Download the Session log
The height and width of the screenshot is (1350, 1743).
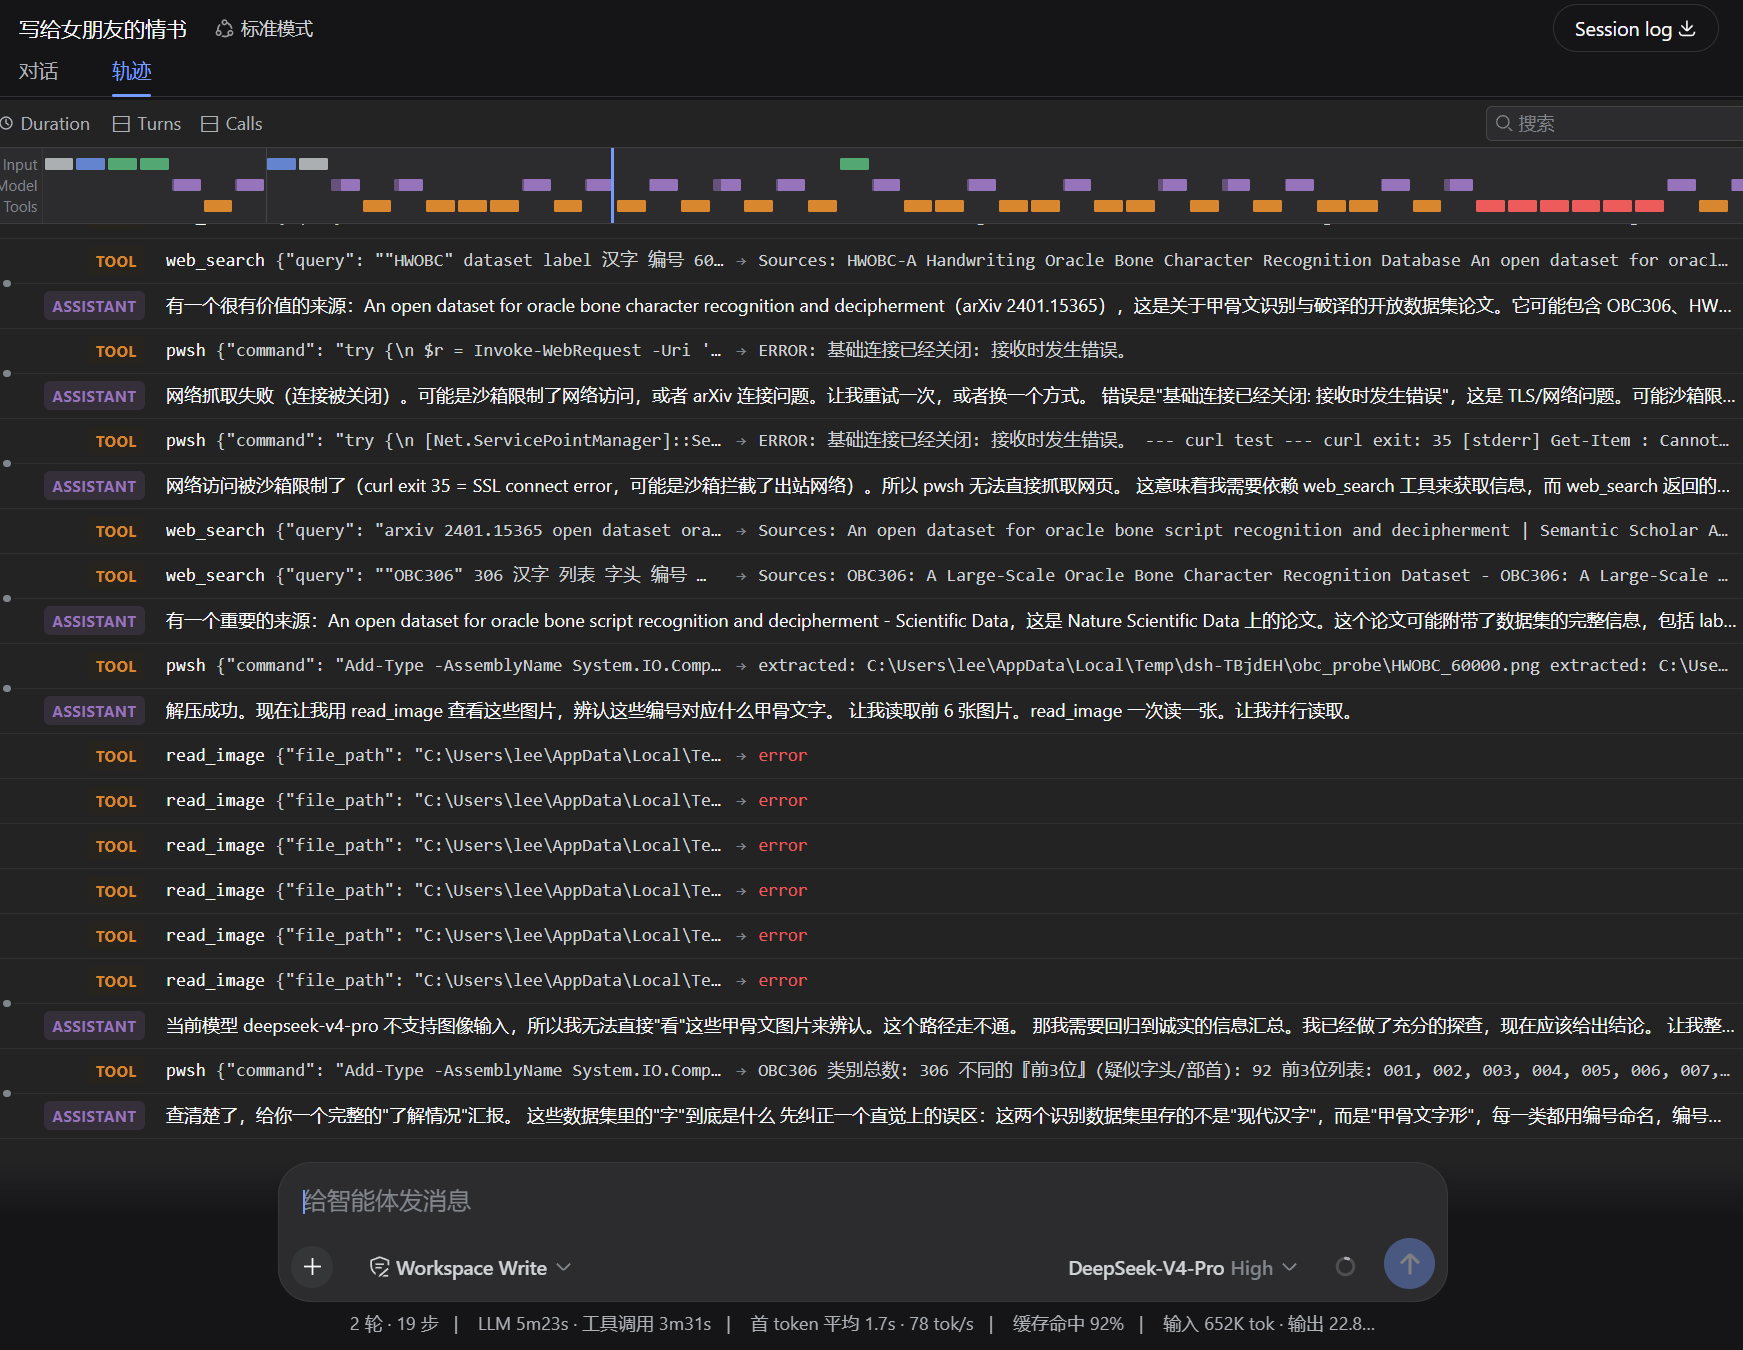click(1634, 29)
